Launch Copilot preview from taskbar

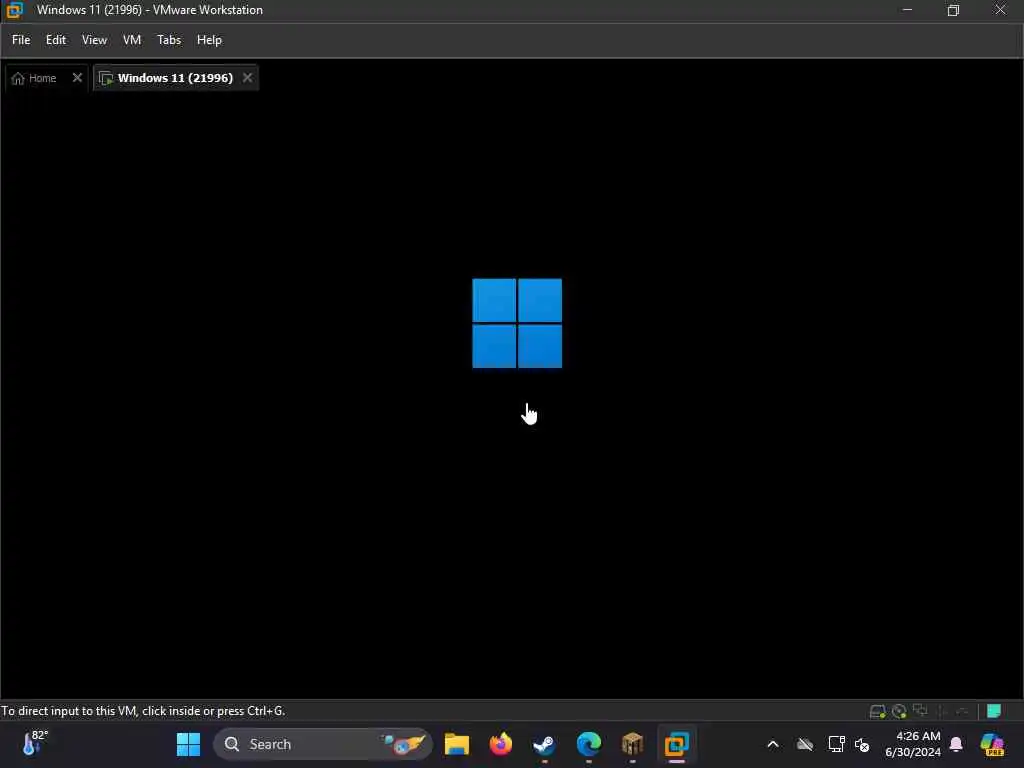point(992,744)
